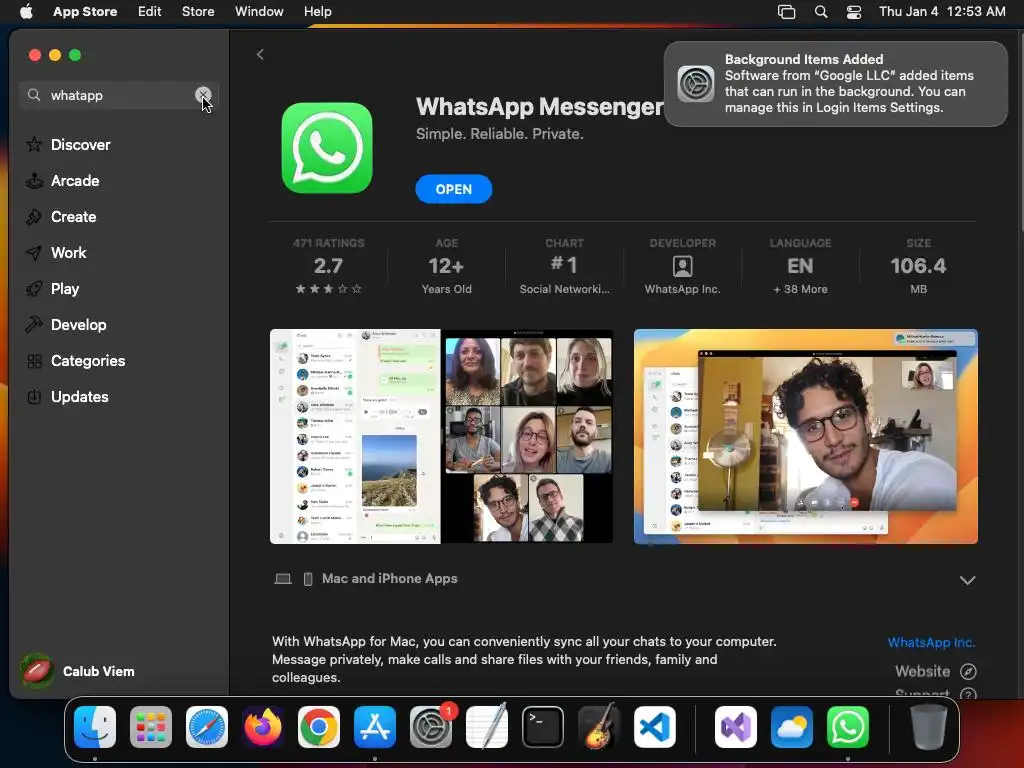
Task: Click the Calub Viem profile avatar
Action: (x=37, y=671)
